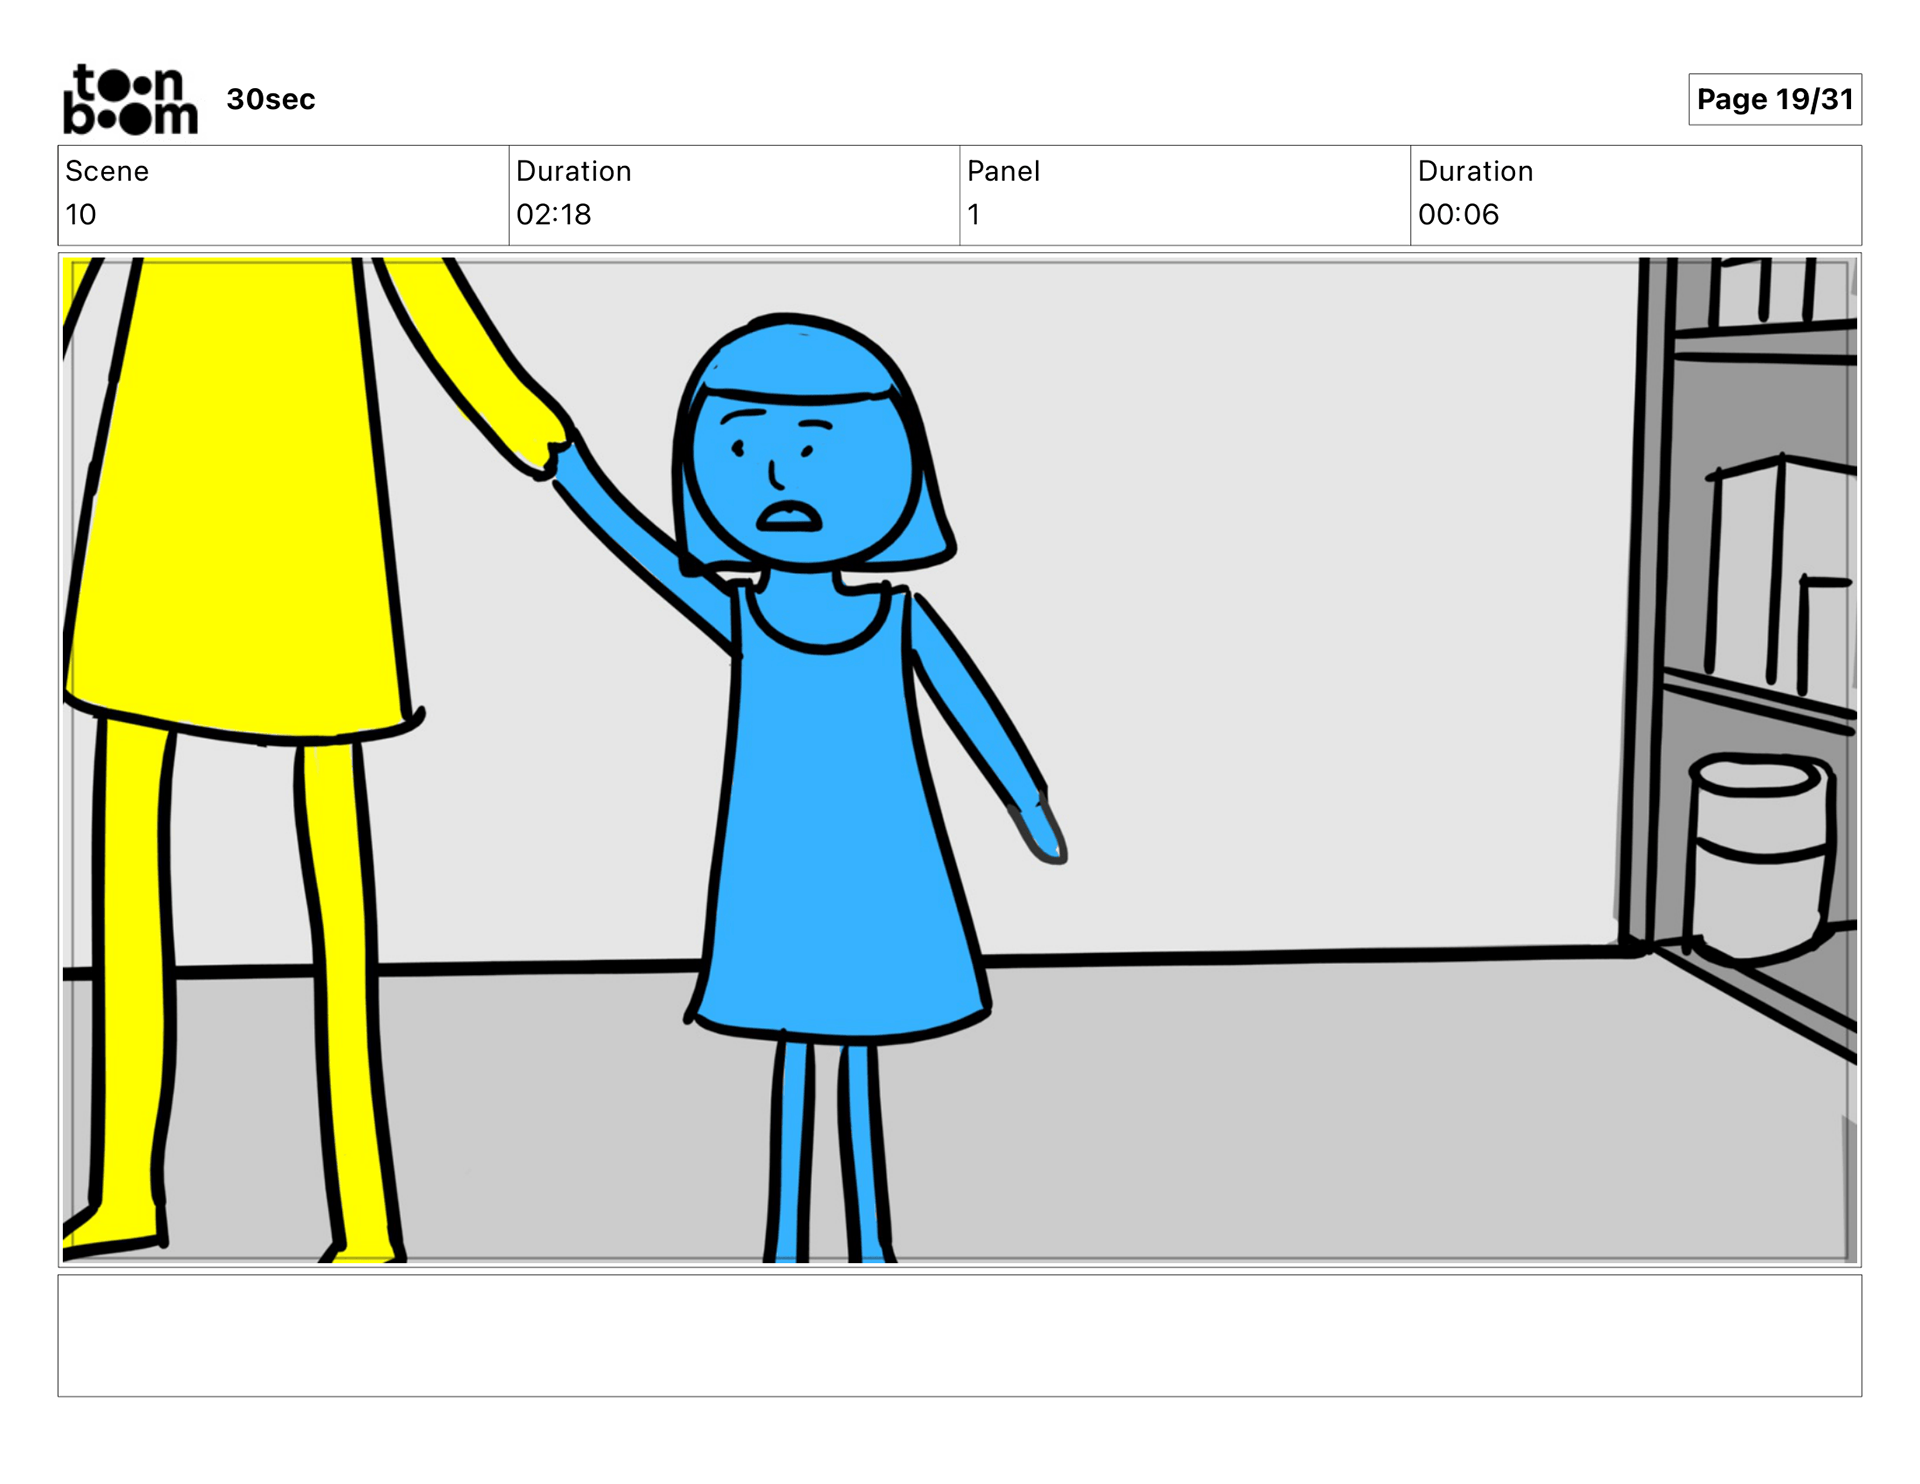The width and height of the screenshot is (1920, 1484).
Task: Select the Scene label cell
Action: pos(107,171)
